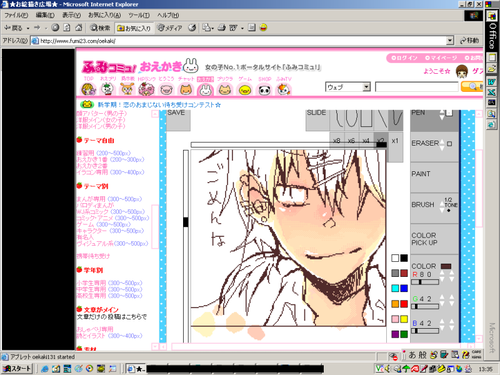Select the straight line shape tool

pos(381,119)
